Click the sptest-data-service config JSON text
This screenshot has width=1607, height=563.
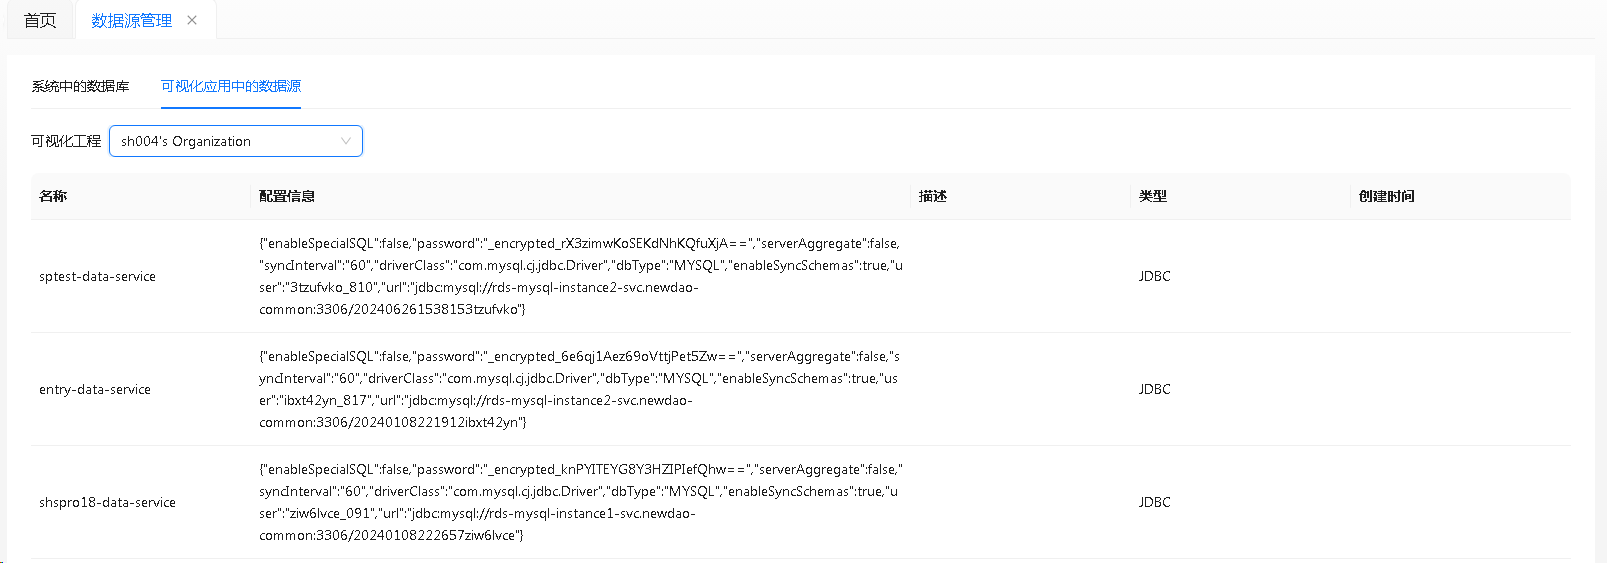pos(581,276)
